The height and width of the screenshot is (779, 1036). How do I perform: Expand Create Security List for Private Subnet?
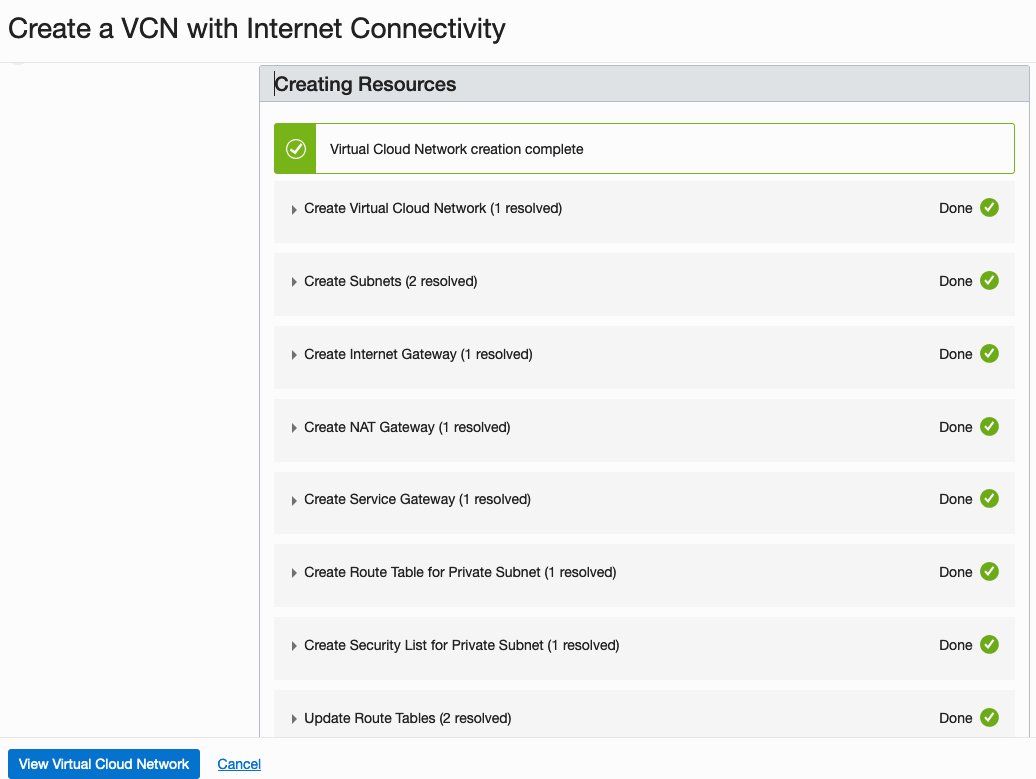pyautogui.click(x=295, y=647)
